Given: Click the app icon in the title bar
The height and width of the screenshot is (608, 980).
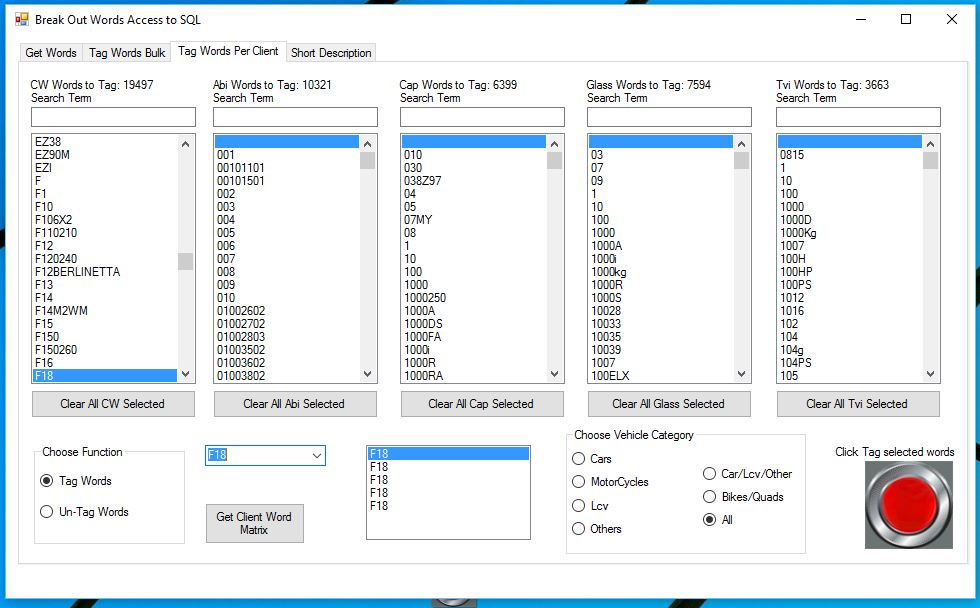Looking at the screenshot, I should pos(22,19).
